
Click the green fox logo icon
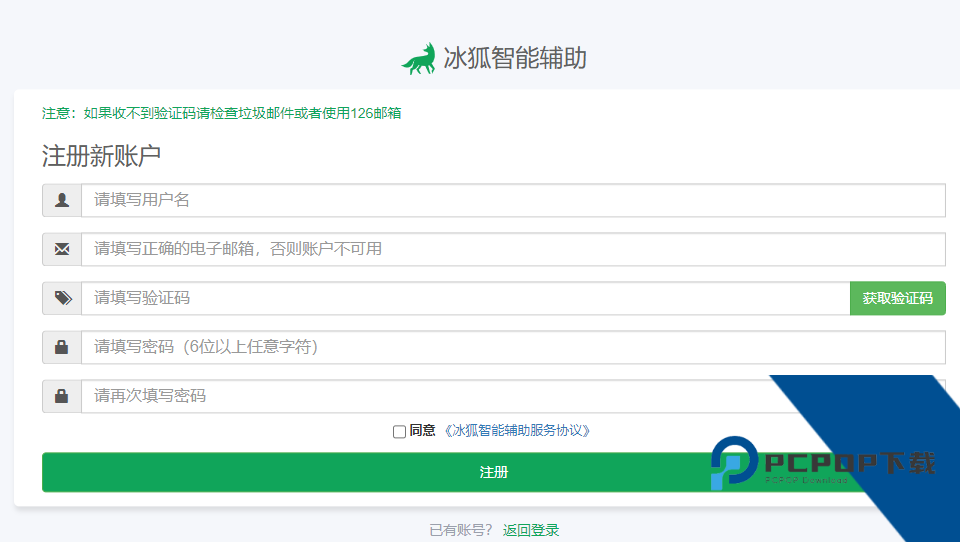click(x=419, y=59)
